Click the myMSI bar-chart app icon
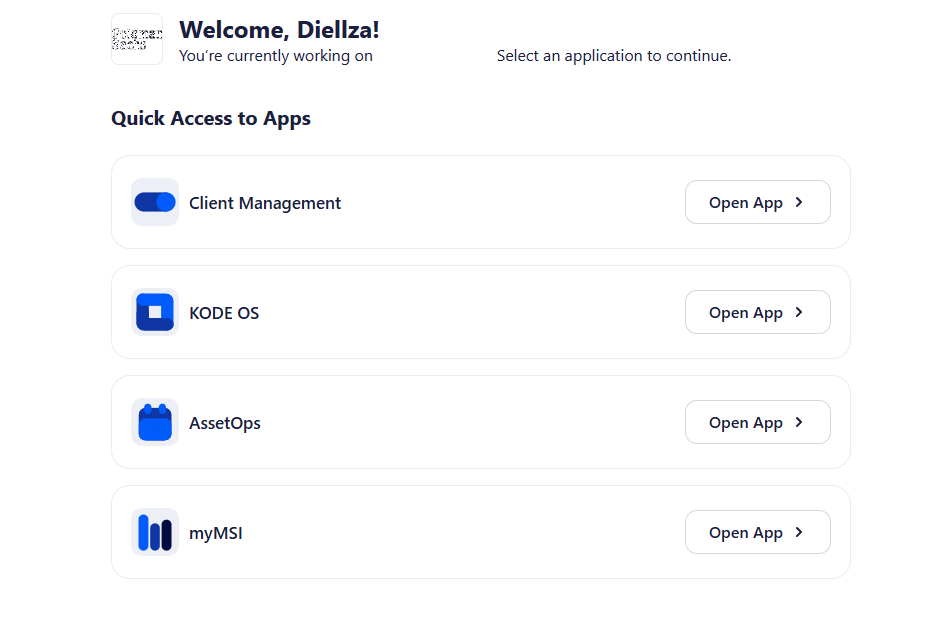Viewport: 934px width, 642px height. 155,532
